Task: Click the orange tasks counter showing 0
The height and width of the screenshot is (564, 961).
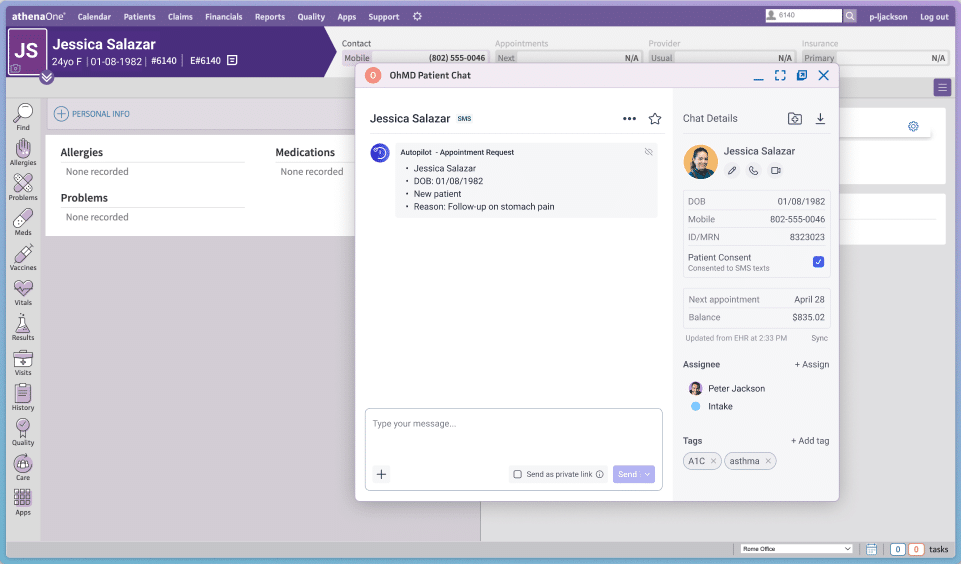Action: click(x=916, y=549)
